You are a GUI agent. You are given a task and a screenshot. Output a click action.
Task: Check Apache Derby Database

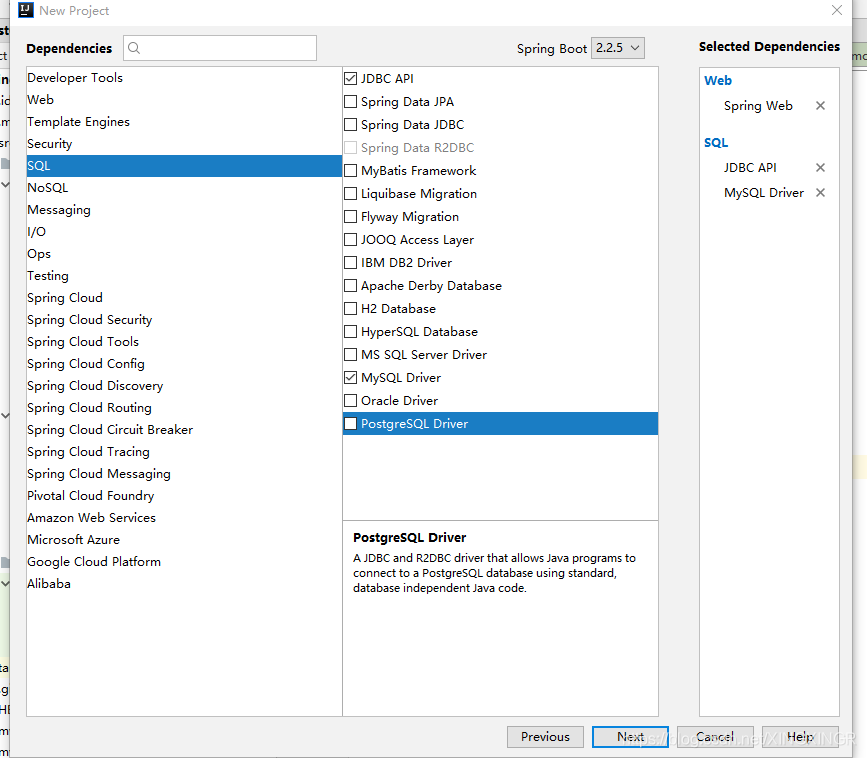tap(351, 285)
